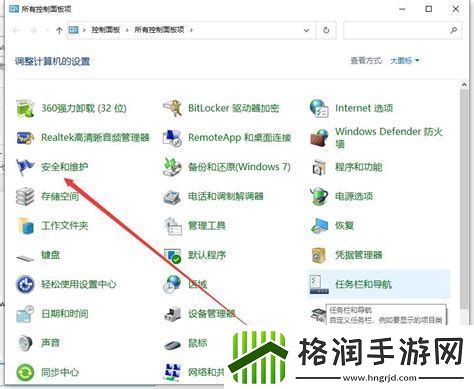Screen dimensions: 474x389
Task: Click the 日期和时间 link text
Action: click(x=65, y=314)
